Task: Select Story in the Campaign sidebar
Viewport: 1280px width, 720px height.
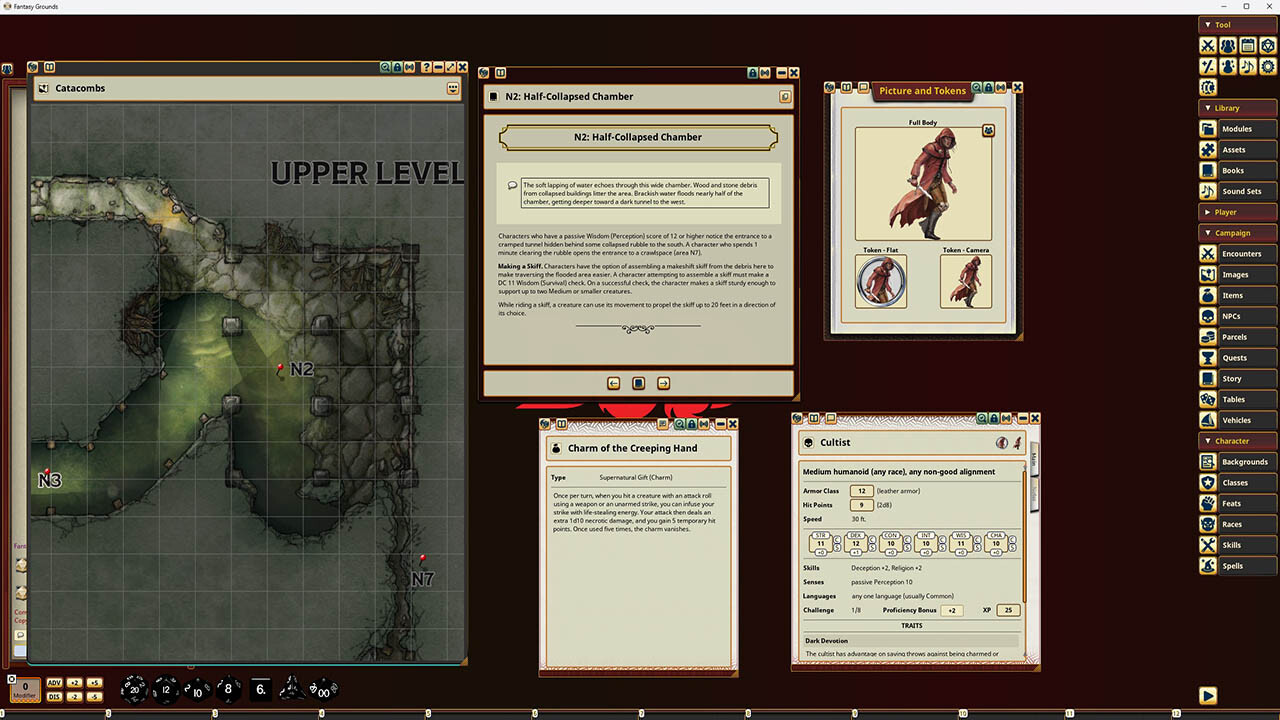Action: [x=1237, y=378]
